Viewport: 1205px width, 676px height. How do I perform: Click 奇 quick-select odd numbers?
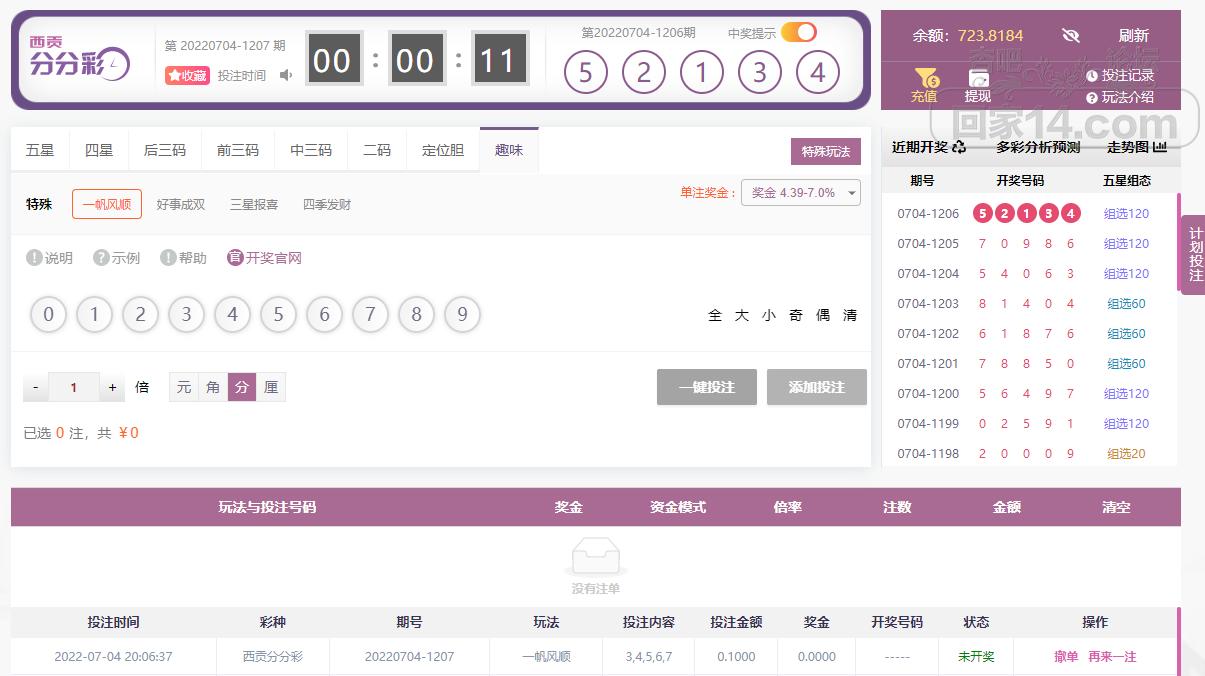click(796, 315)
